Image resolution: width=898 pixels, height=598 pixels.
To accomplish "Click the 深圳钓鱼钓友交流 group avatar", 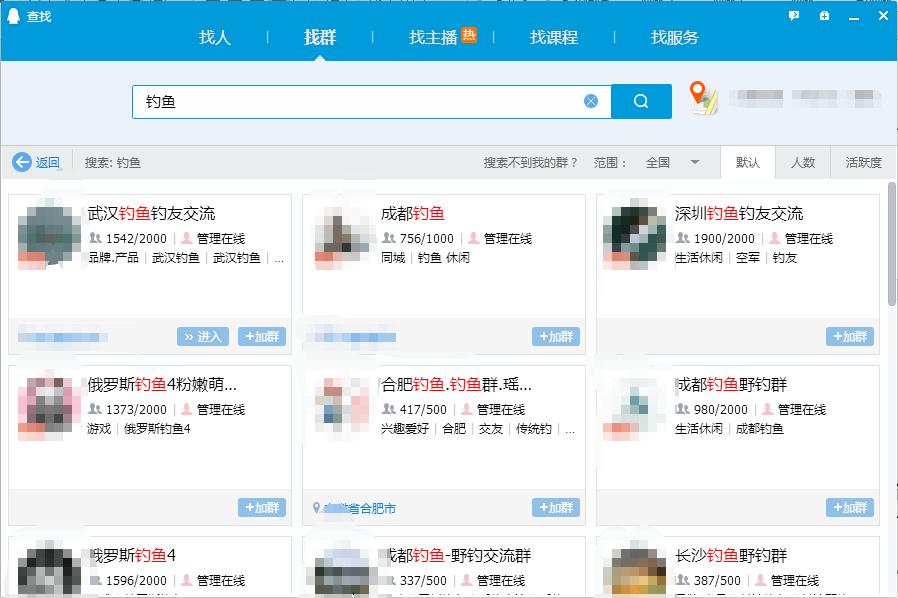I will click(634, 232).
